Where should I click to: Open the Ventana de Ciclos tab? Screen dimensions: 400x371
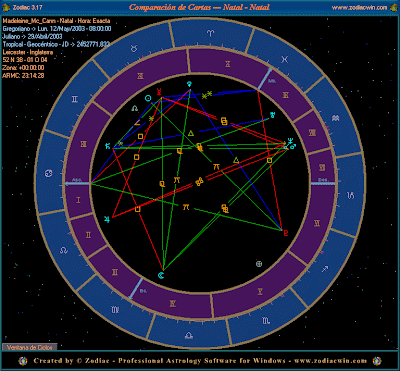(x=29, y=347)
